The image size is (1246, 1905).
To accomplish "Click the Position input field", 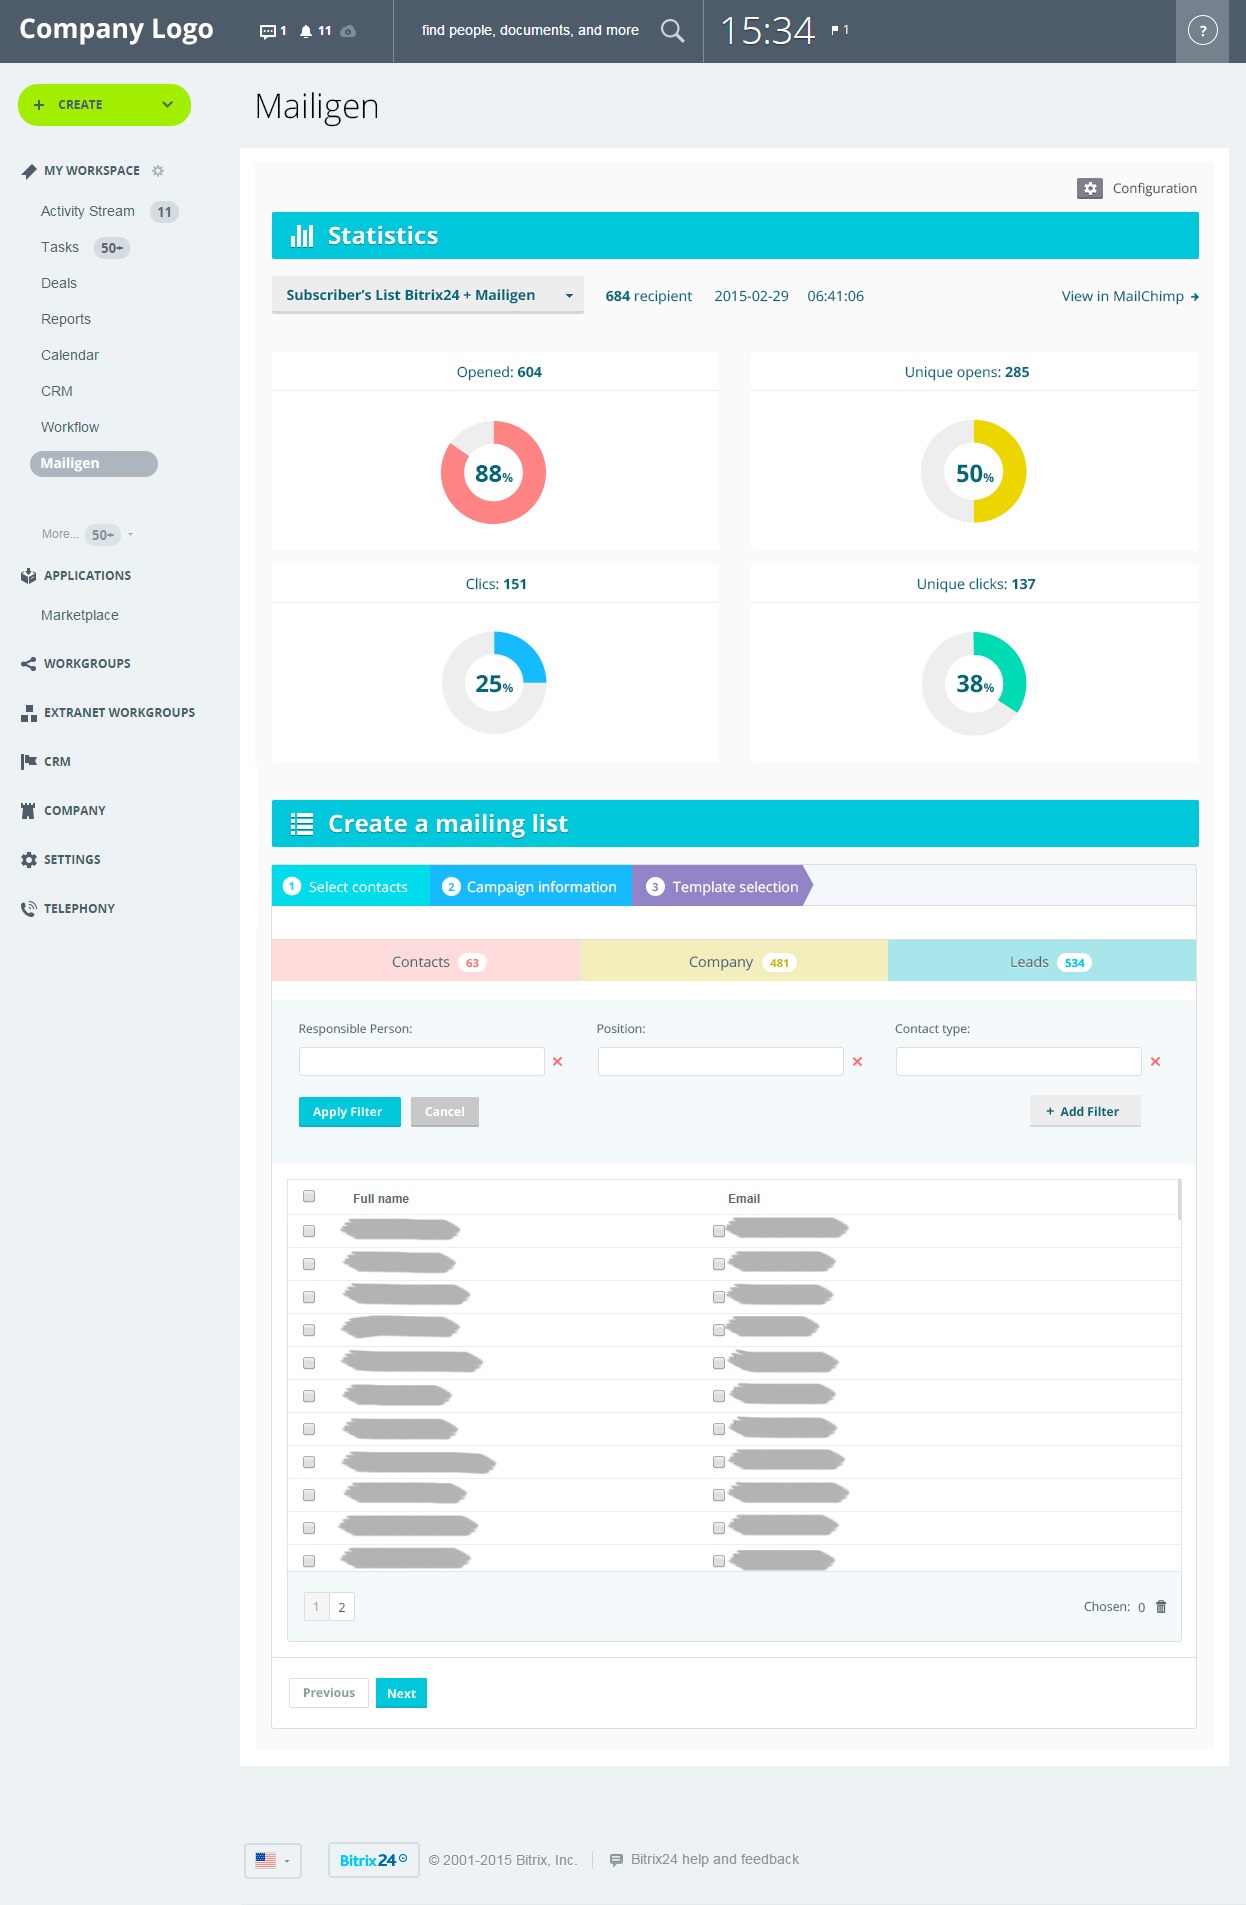I will tap(720, 1062).
